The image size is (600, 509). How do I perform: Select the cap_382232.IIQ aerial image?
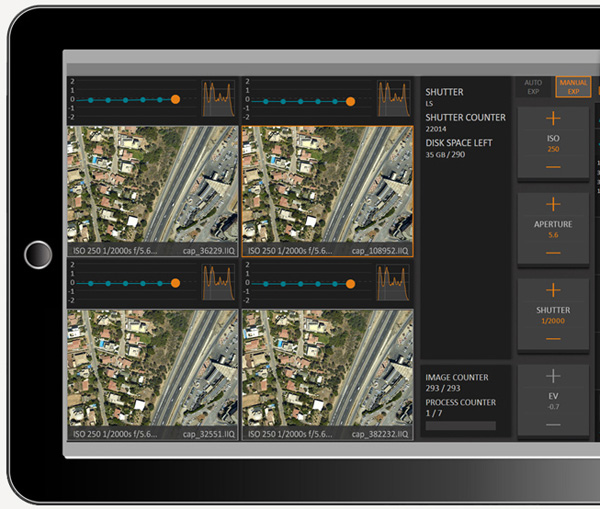click(328, 368)
